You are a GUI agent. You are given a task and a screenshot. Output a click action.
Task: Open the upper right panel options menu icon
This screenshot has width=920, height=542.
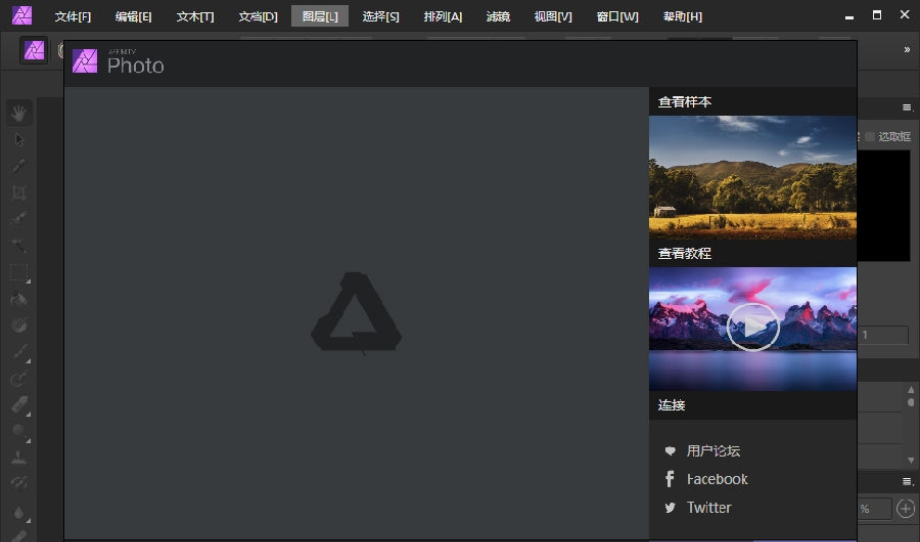coord(907,107)
